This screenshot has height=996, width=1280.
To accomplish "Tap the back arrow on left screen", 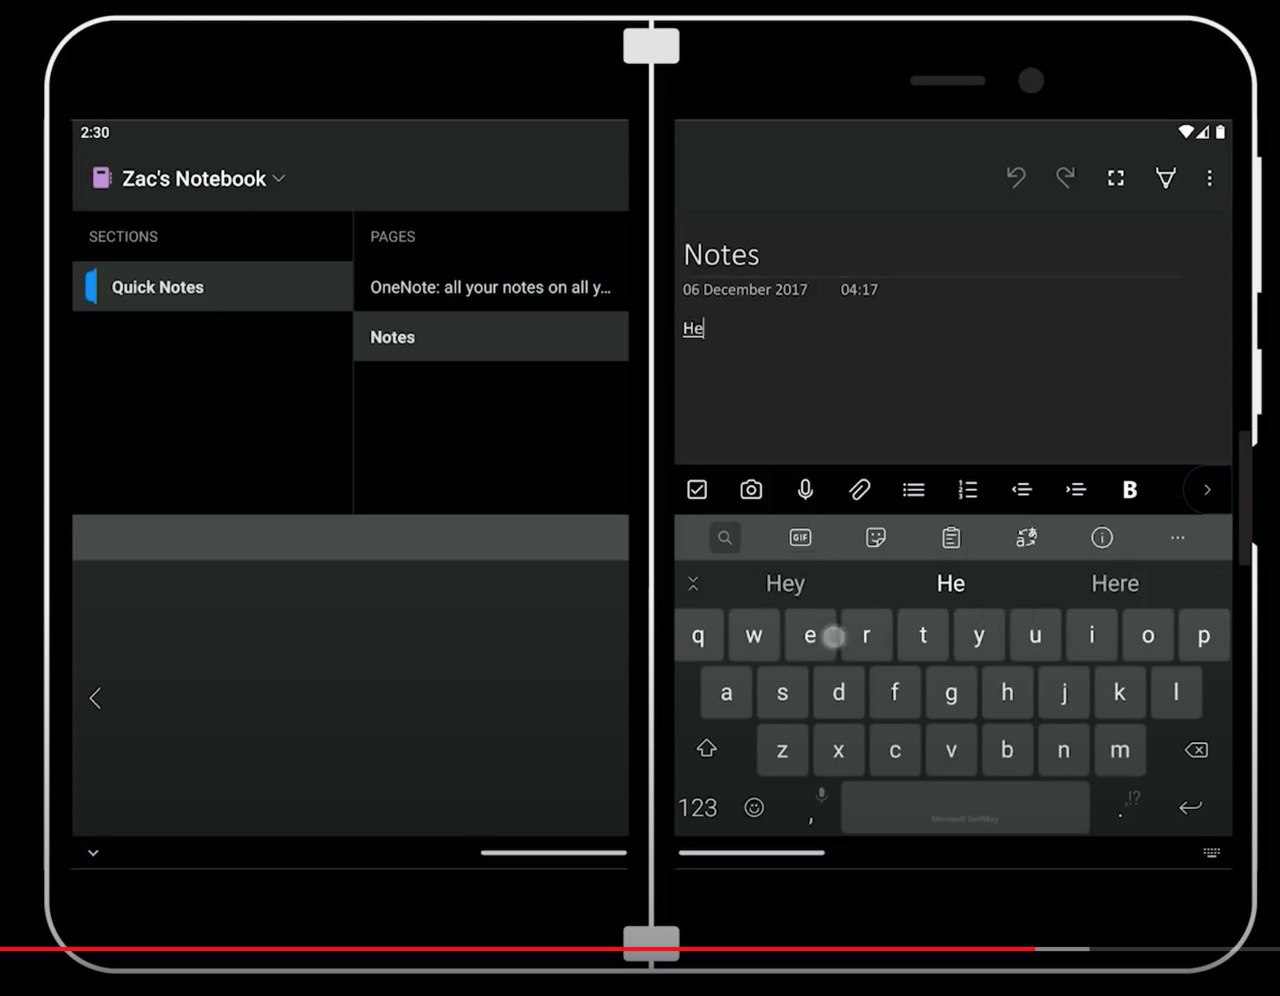I will pos(96,698).
